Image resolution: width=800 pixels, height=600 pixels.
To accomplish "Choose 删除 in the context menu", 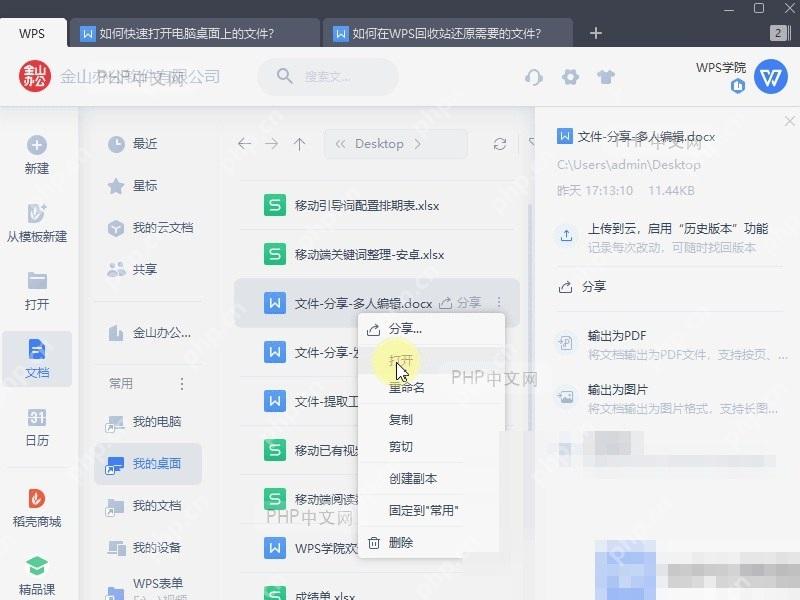I will (431, 543).
